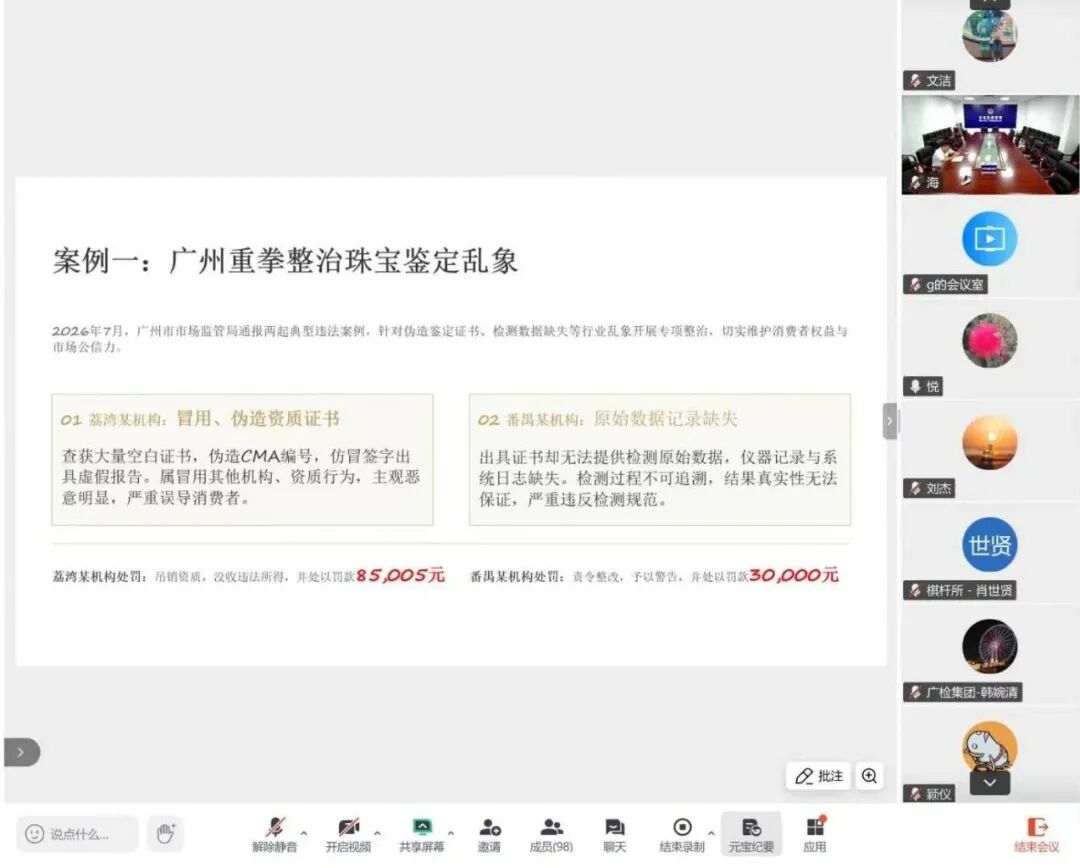This screenshot has width=1080, height=868.
Task: Click heading 冒用、伪造资质证书
Action: tap(258, 418)
